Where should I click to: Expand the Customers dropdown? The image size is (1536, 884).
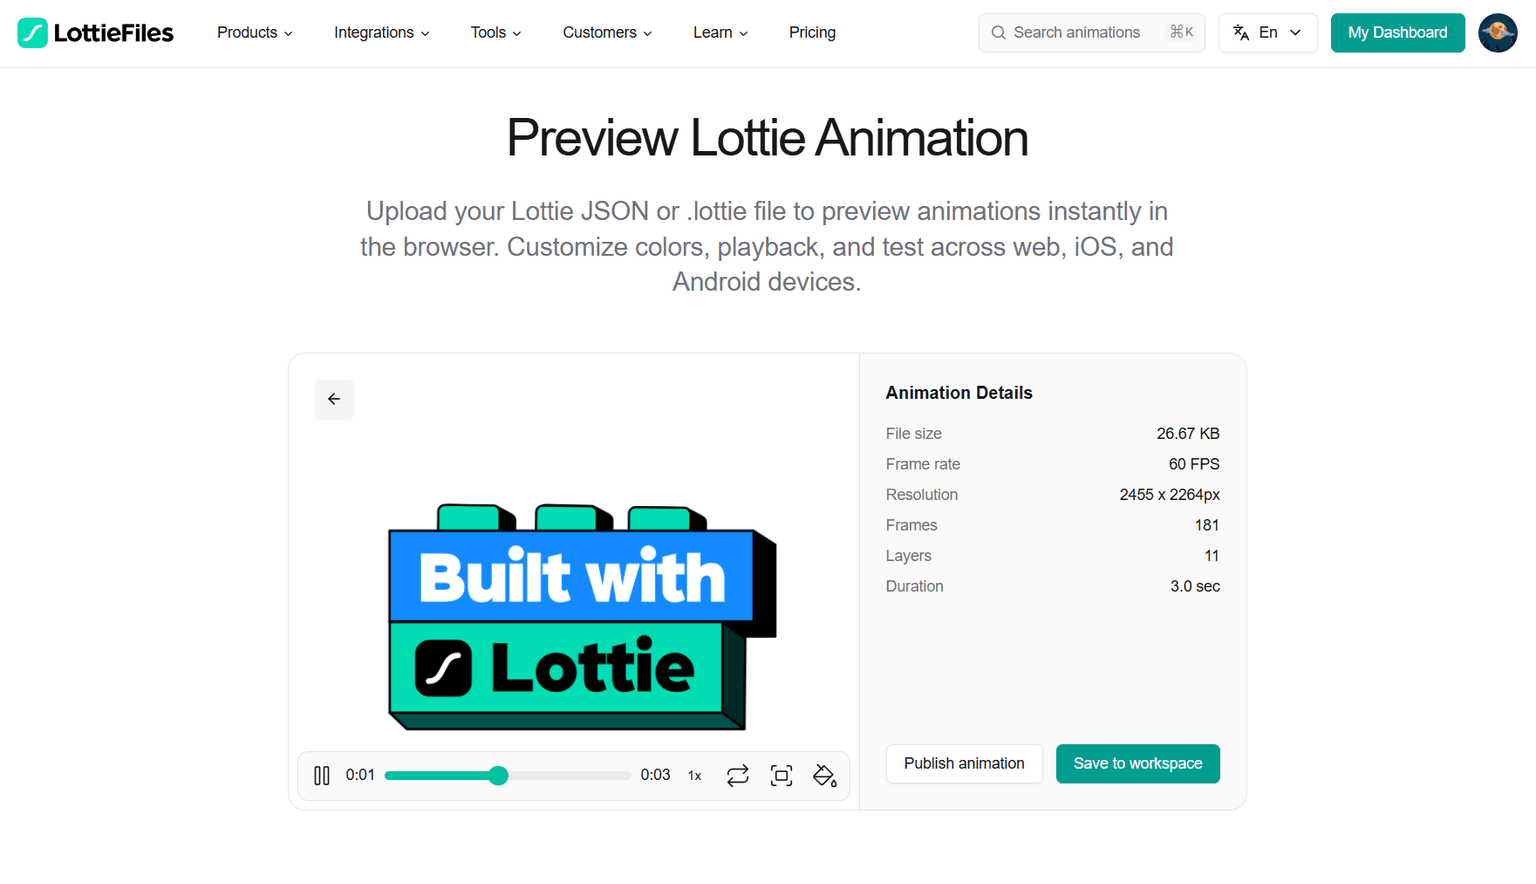[606, 32]
